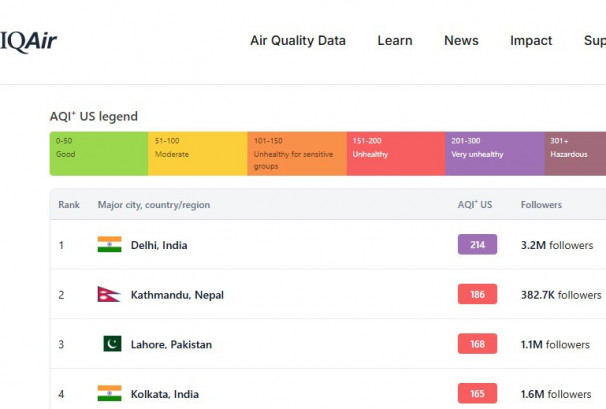Open the Air Quality Data menu
The width and height of the screenshot is (606, 409).
298,41
